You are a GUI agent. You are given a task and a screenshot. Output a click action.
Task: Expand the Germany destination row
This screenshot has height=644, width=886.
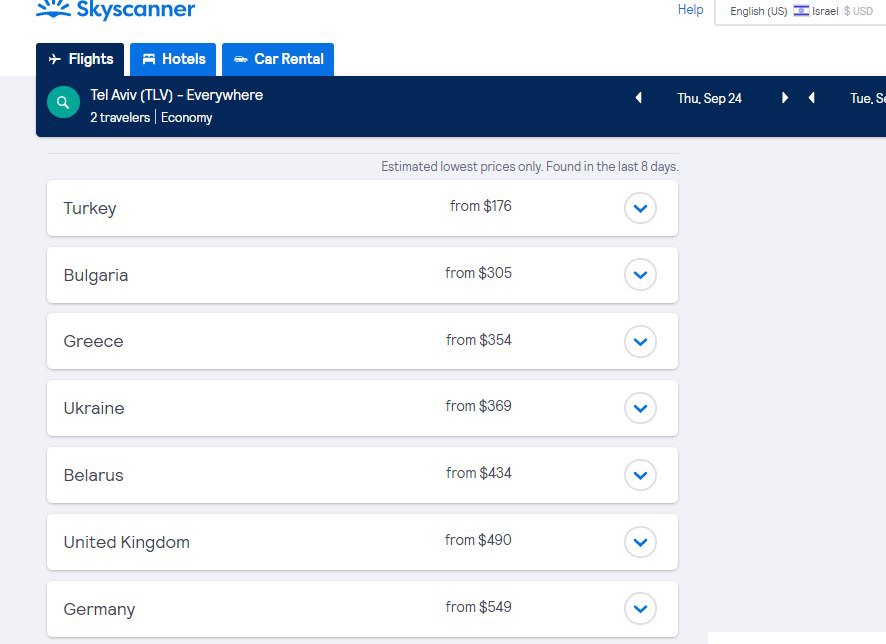(640, 608)
